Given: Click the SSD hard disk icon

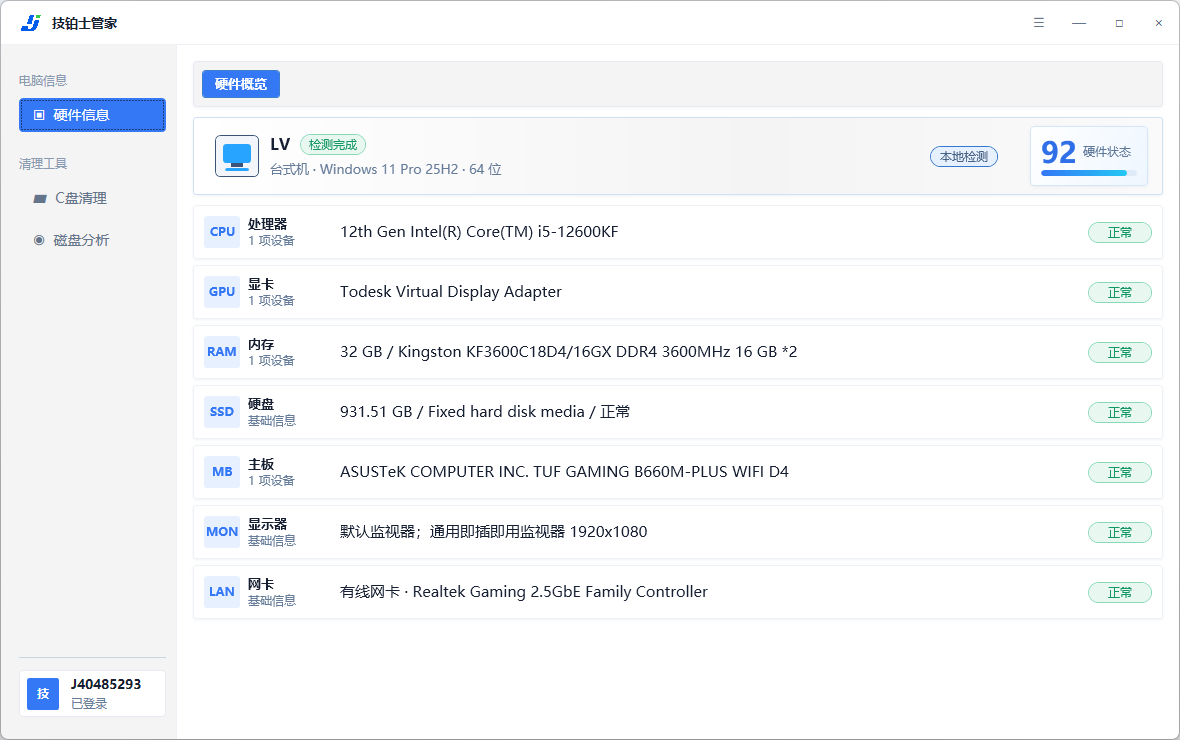Looking at the screenshot, I should pyautogui.click(x=222, y=412).
